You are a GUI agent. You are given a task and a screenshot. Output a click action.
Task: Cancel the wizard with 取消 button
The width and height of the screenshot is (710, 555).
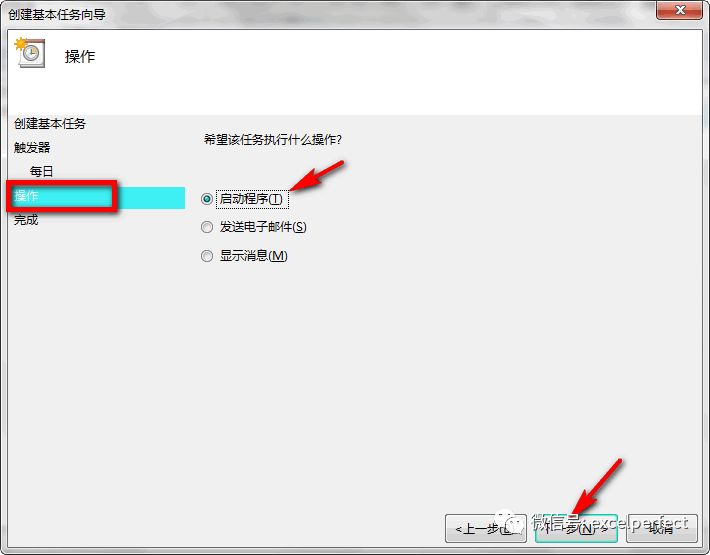[x=662, y=528]
